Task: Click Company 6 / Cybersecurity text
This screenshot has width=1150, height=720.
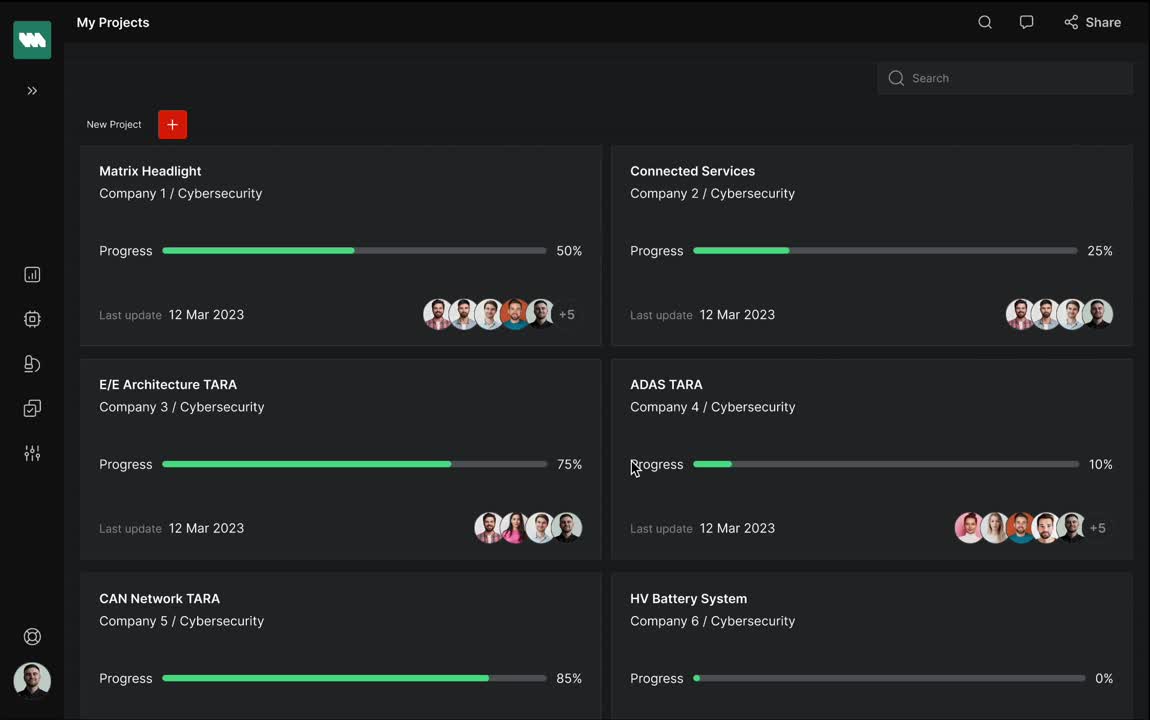Action: click(x=712, y=621)
